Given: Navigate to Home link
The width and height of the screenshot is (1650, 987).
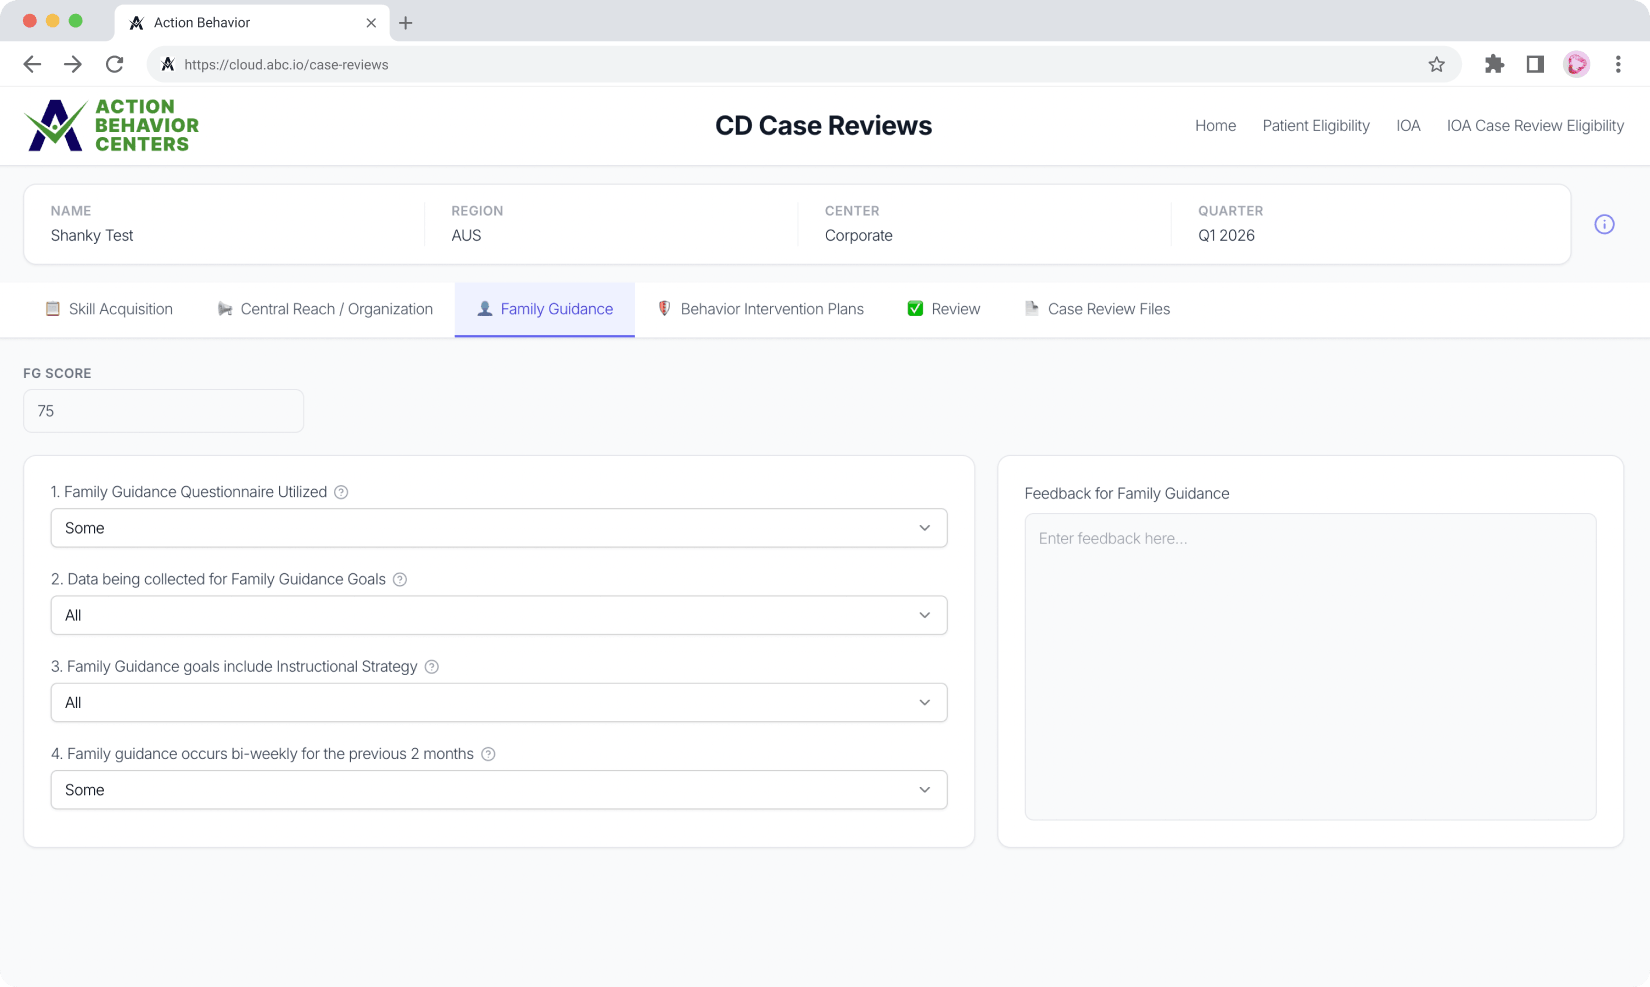Looking at the screenshot, I should coord(1215,126).
